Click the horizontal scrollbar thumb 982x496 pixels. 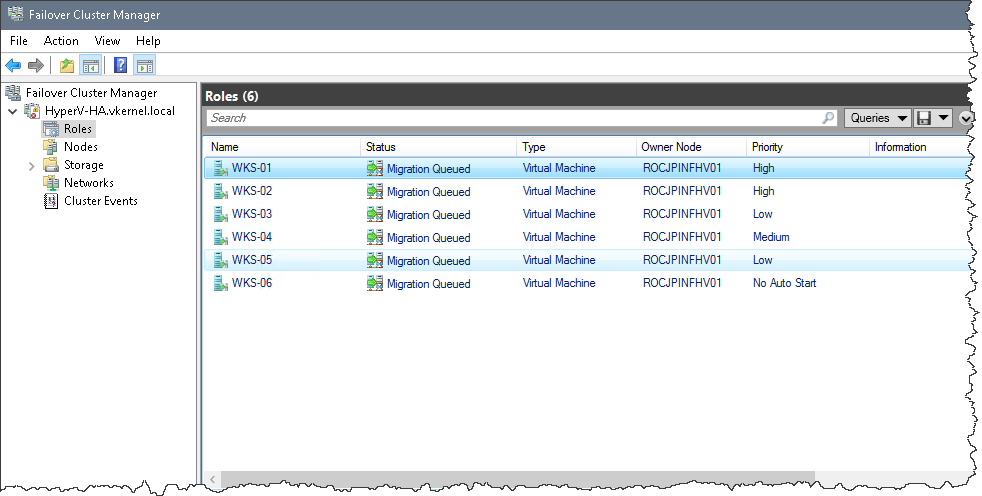click(517, 479)
